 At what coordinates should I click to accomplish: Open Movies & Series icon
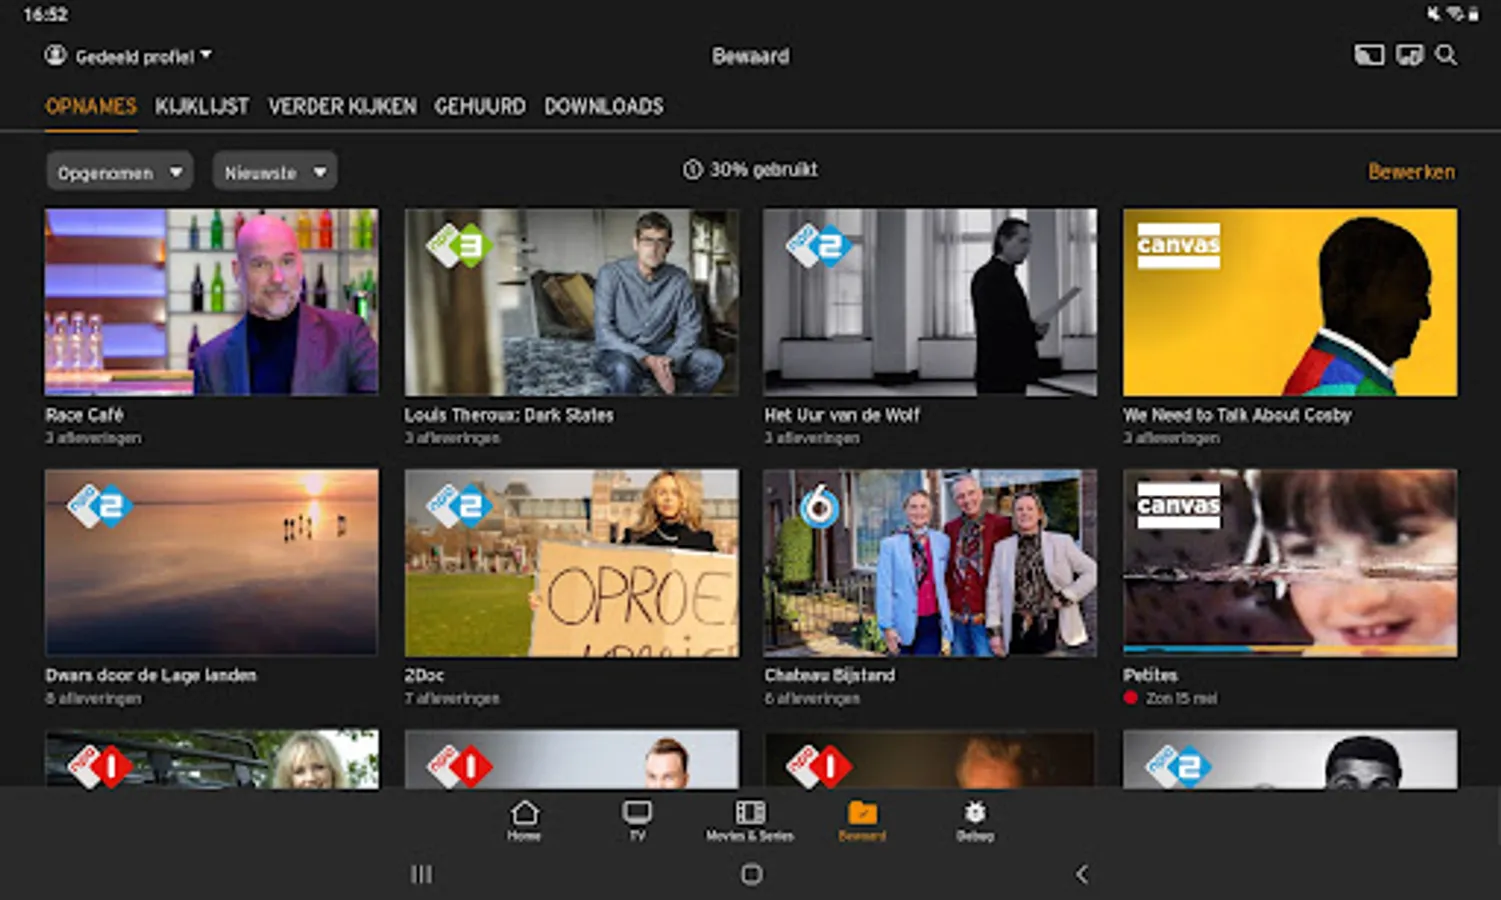(750, 820)
